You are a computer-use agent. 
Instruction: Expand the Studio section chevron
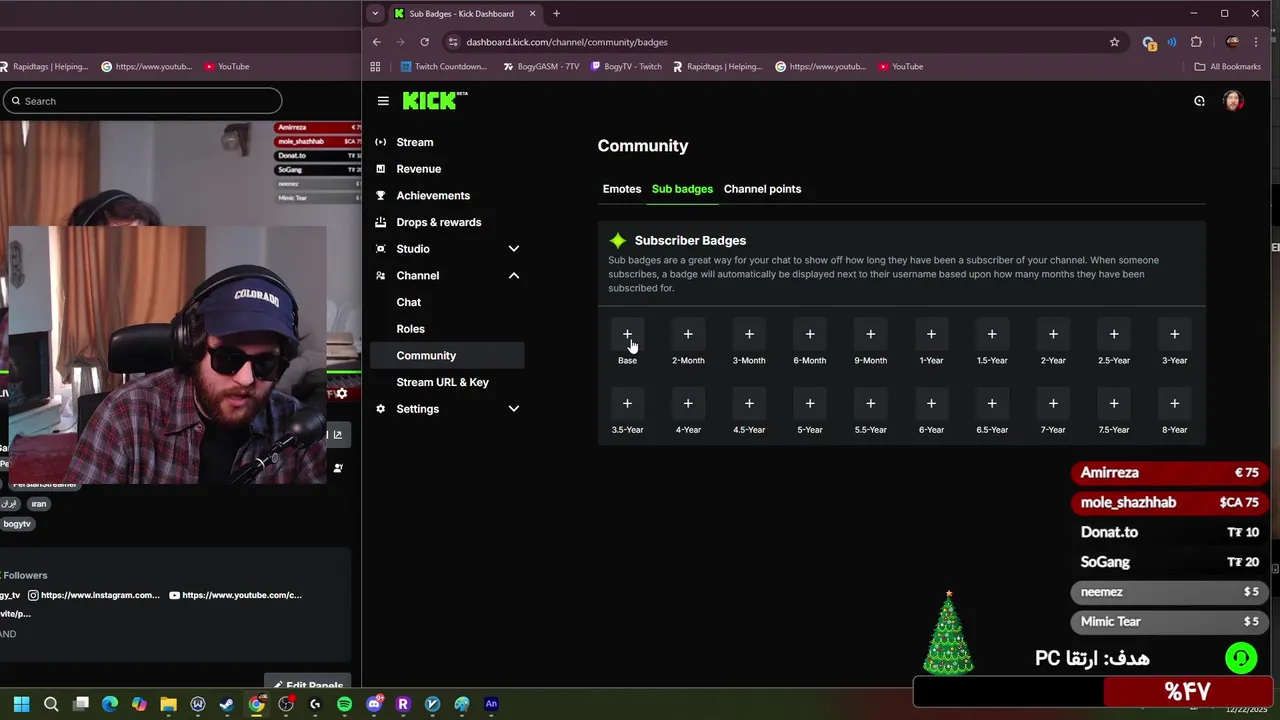point(514,249)
